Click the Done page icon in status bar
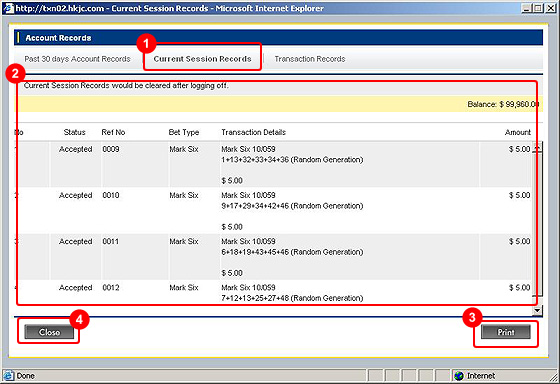The height and width of the screenshot is (384, 560). (x=9, y=376)
